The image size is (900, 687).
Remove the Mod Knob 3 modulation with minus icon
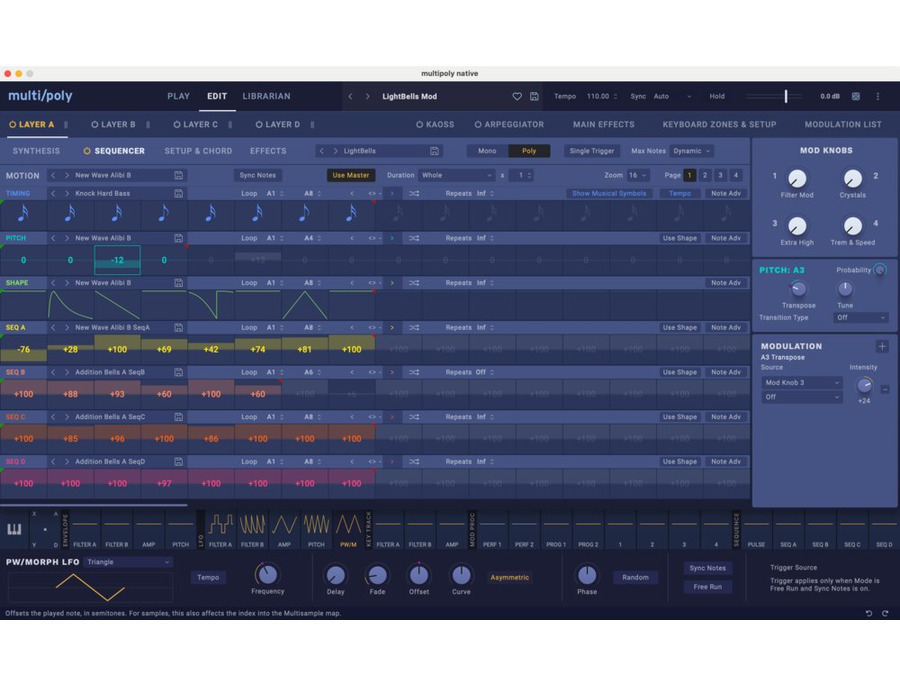pyautogui.click(x=885, y=389)
